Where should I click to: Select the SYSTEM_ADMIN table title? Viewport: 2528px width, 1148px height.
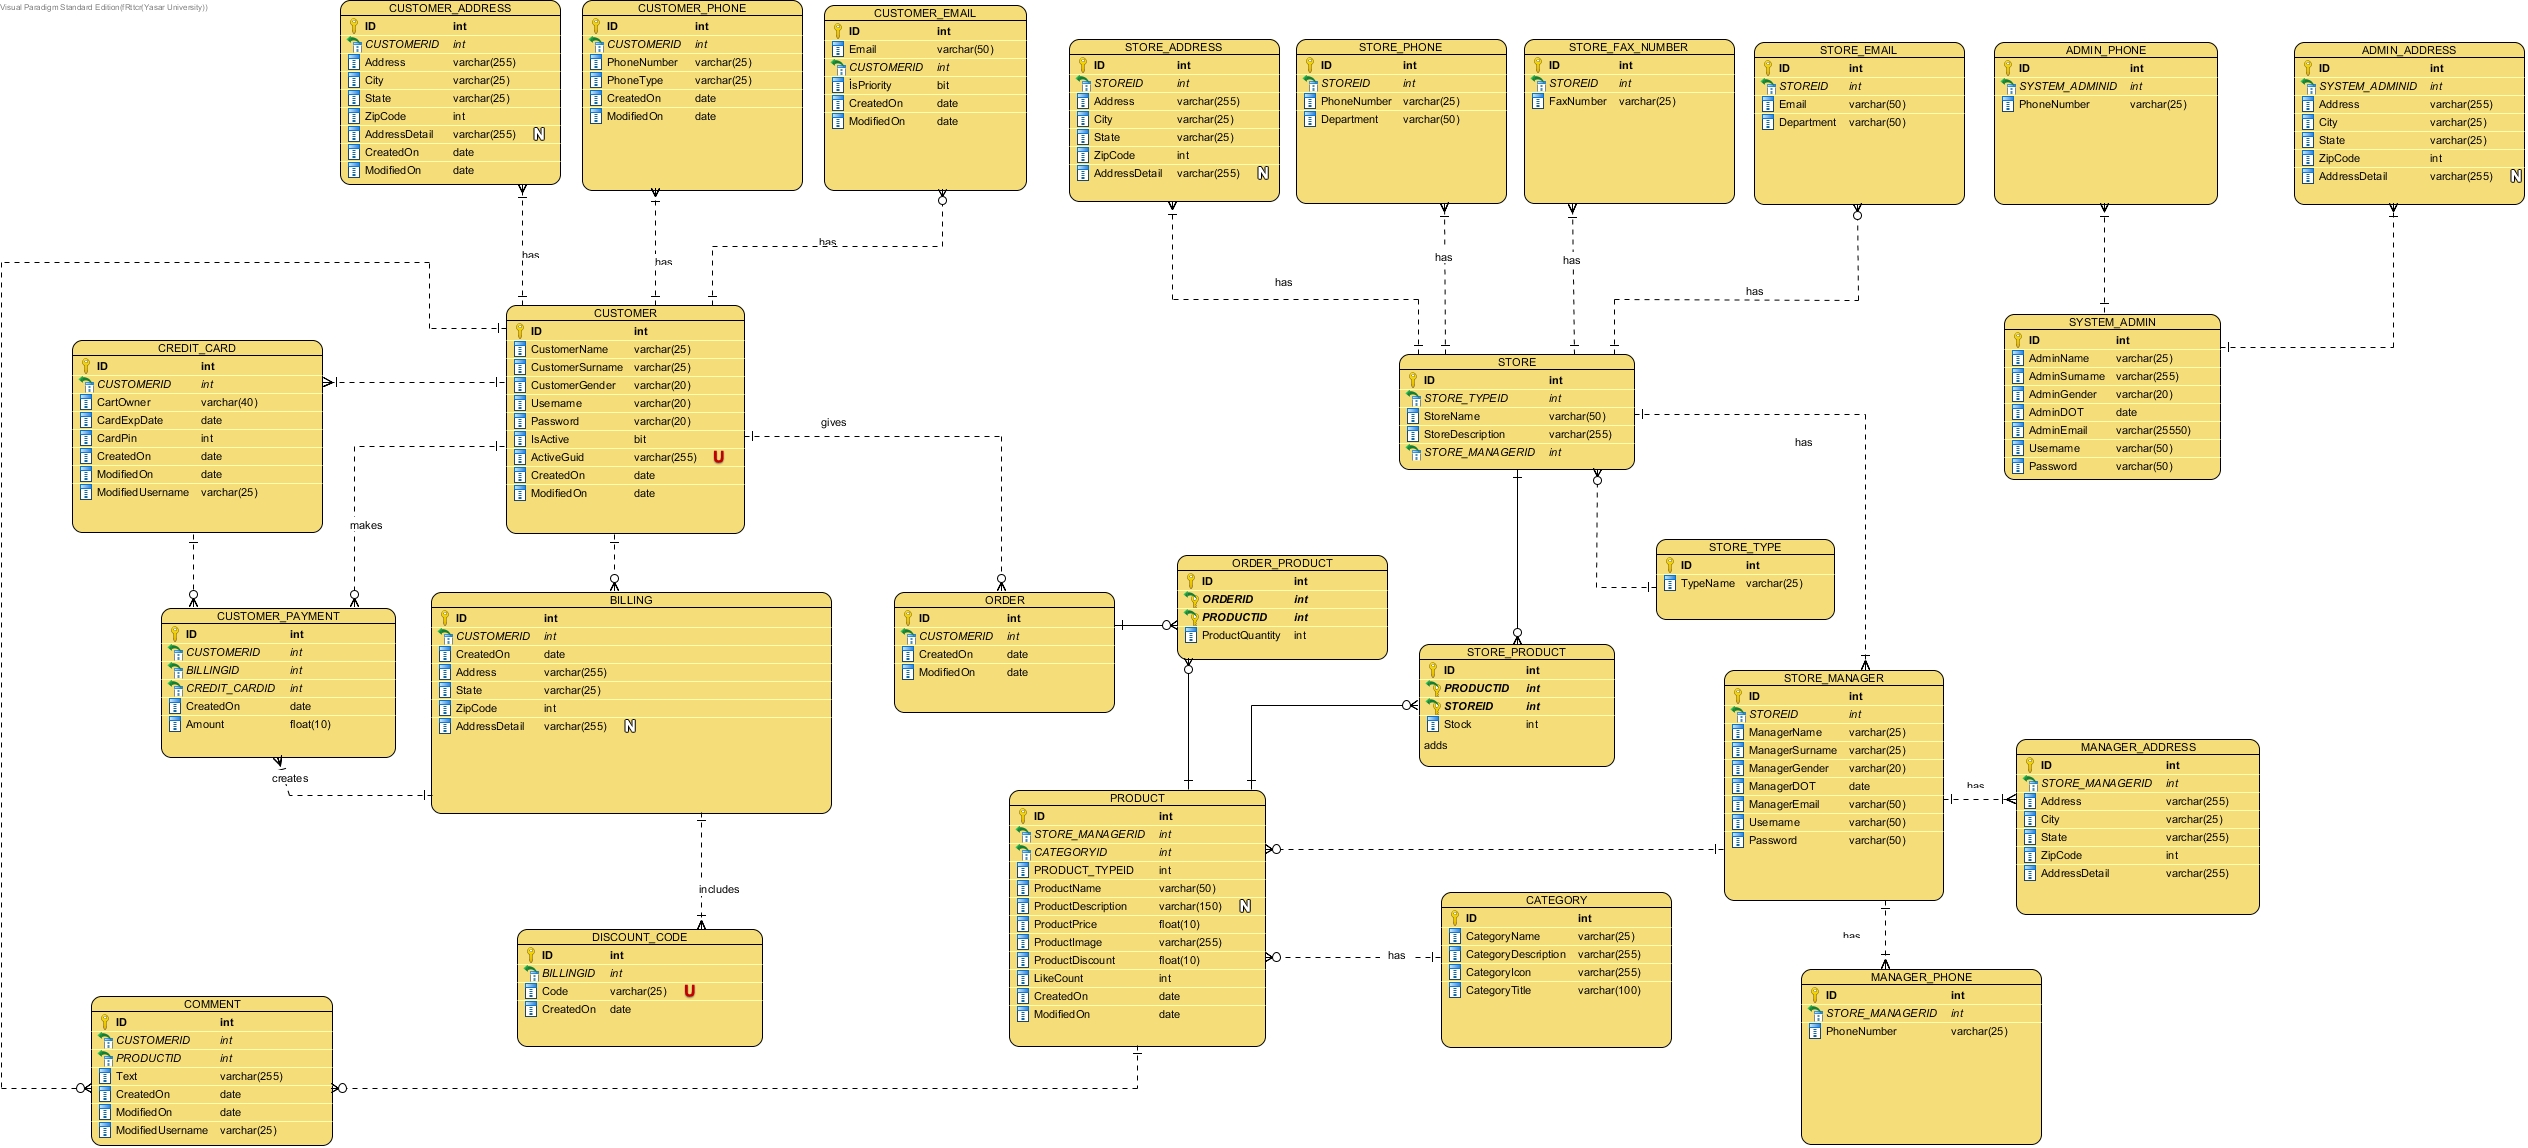pyautogui.click(x=2112, y=322)
